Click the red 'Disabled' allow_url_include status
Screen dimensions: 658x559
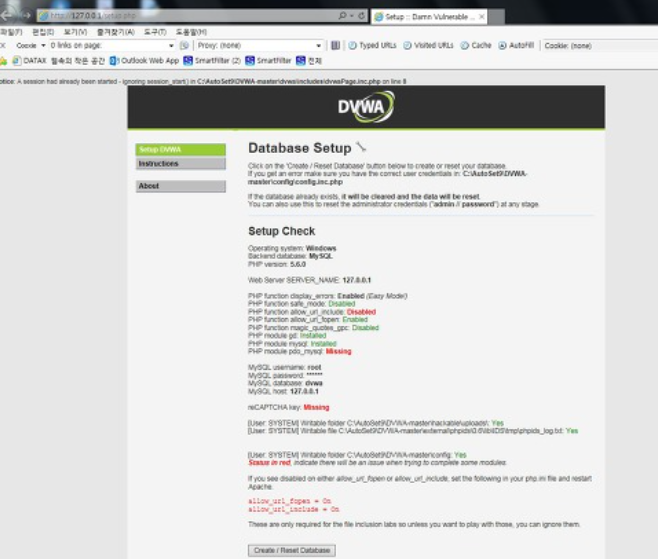pos(361,312)
